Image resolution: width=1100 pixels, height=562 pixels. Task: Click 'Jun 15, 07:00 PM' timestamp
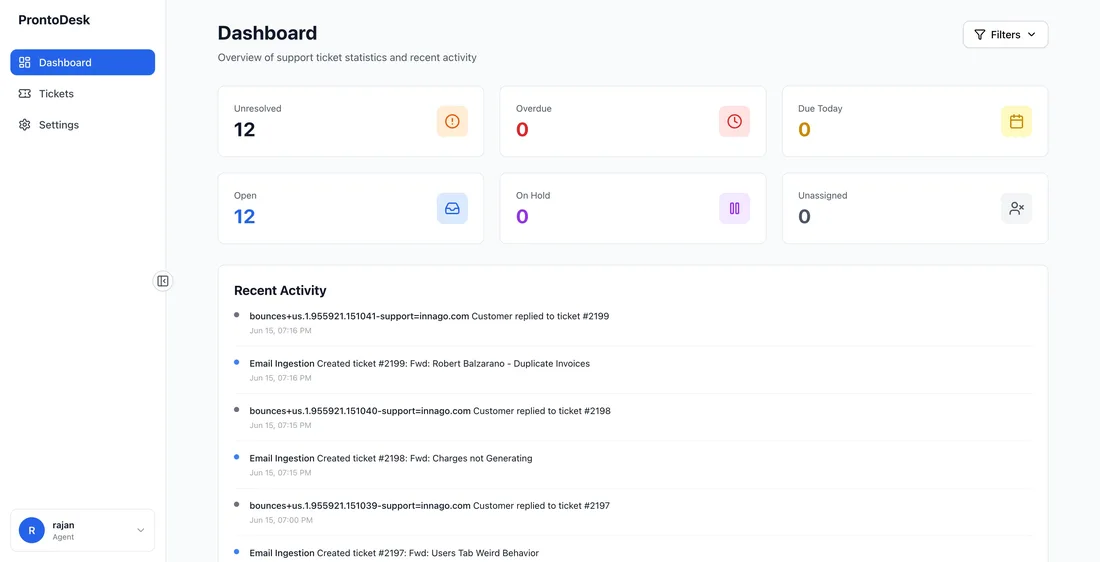(281, 520)
